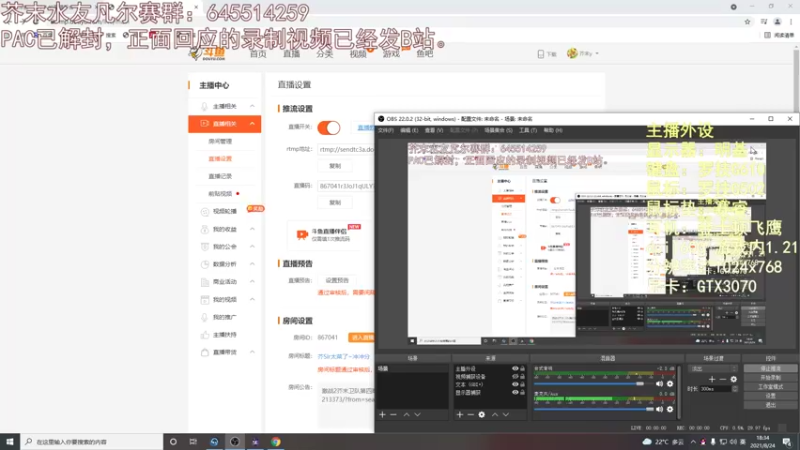This screenshot has width=800, height=450.
Task: Add a new scene with plus button
Action: click(382, 415)
